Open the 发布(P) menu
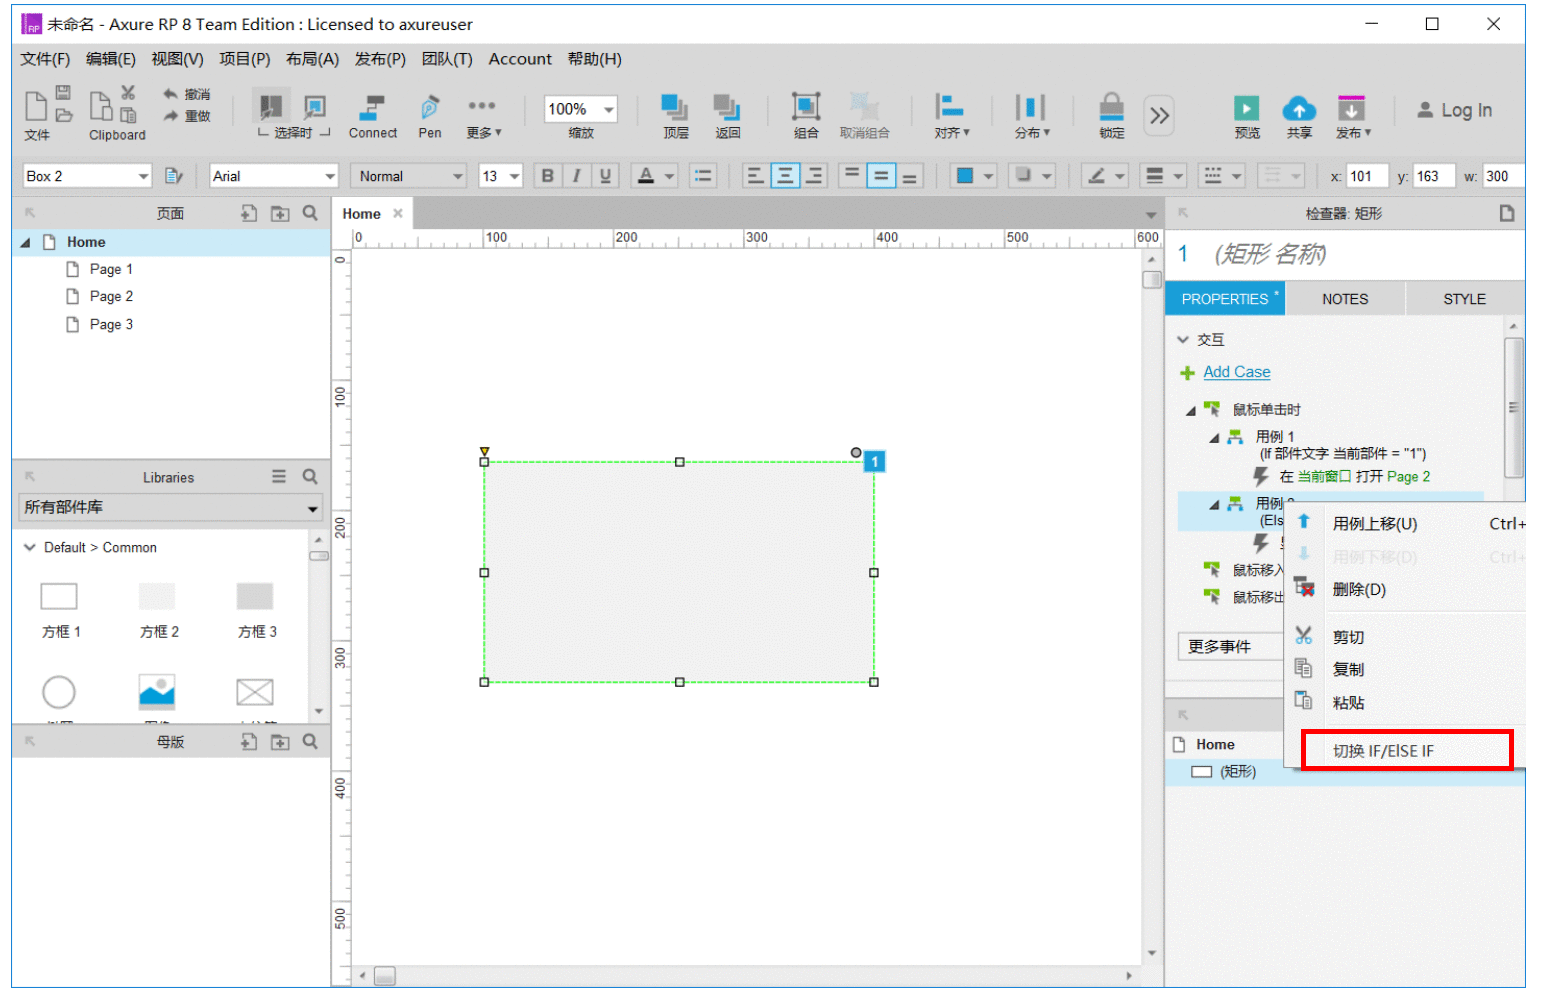This screenshot has width=1546, height=1004. coord(380,59)
